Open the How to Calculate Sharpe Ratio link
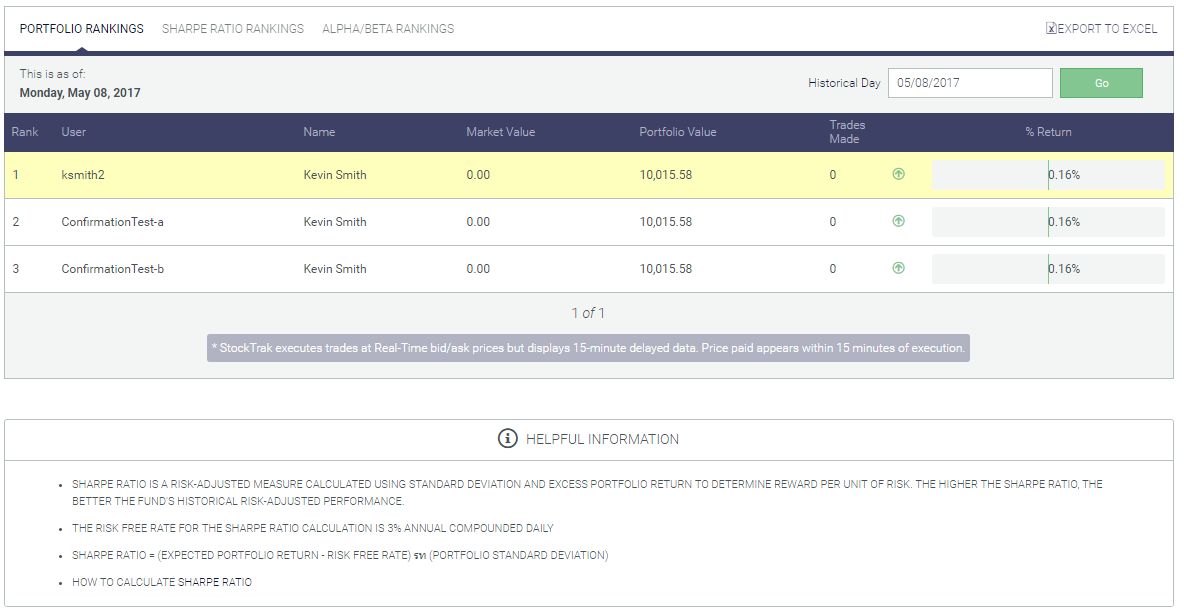Image resolution: width=1184 pixels, height=616 pixels. coord(162,582)
